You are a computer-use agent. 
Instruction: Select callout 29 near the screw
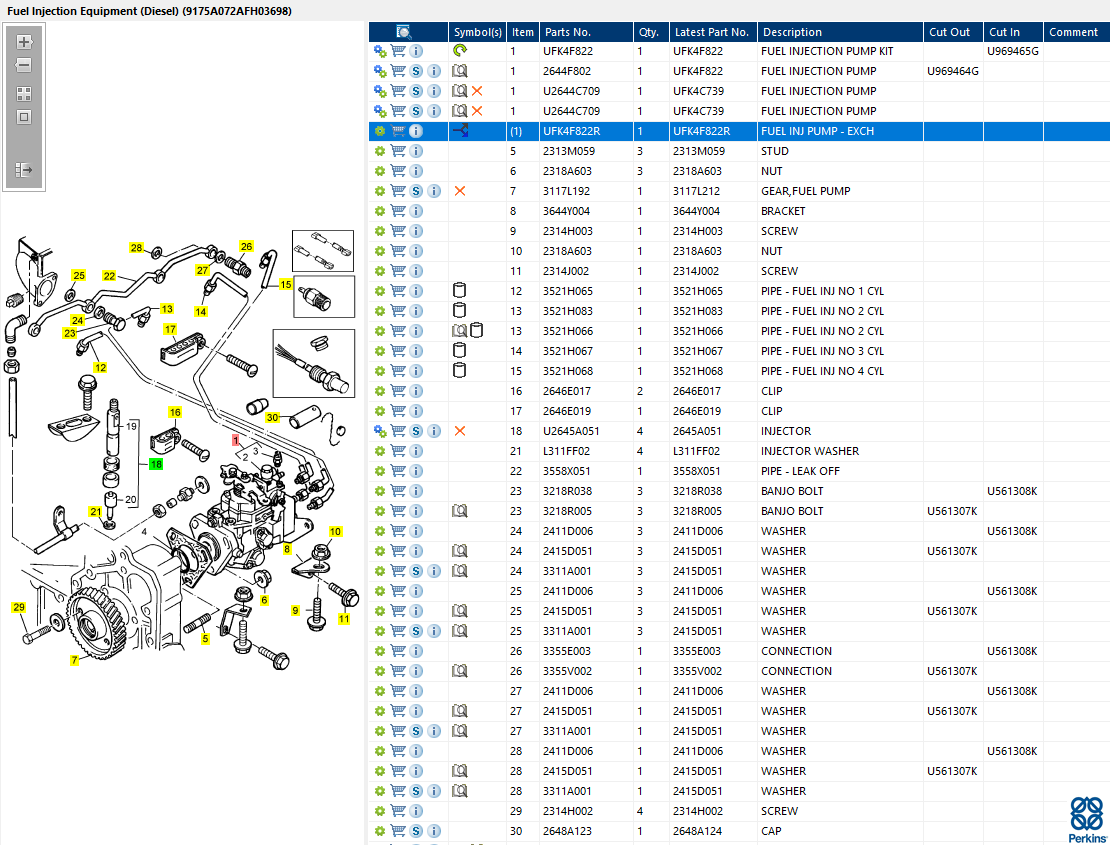19,607
